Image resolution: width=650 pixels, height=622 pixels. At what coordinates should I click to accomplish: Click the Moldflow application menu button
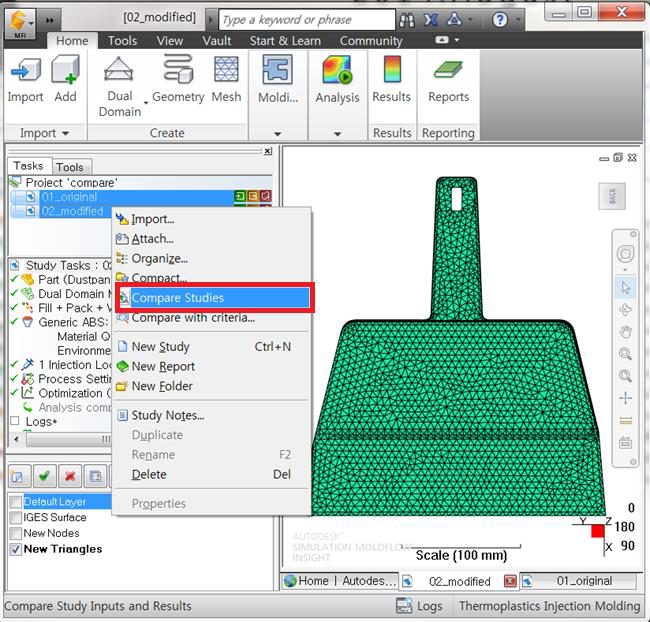point(19,23)
